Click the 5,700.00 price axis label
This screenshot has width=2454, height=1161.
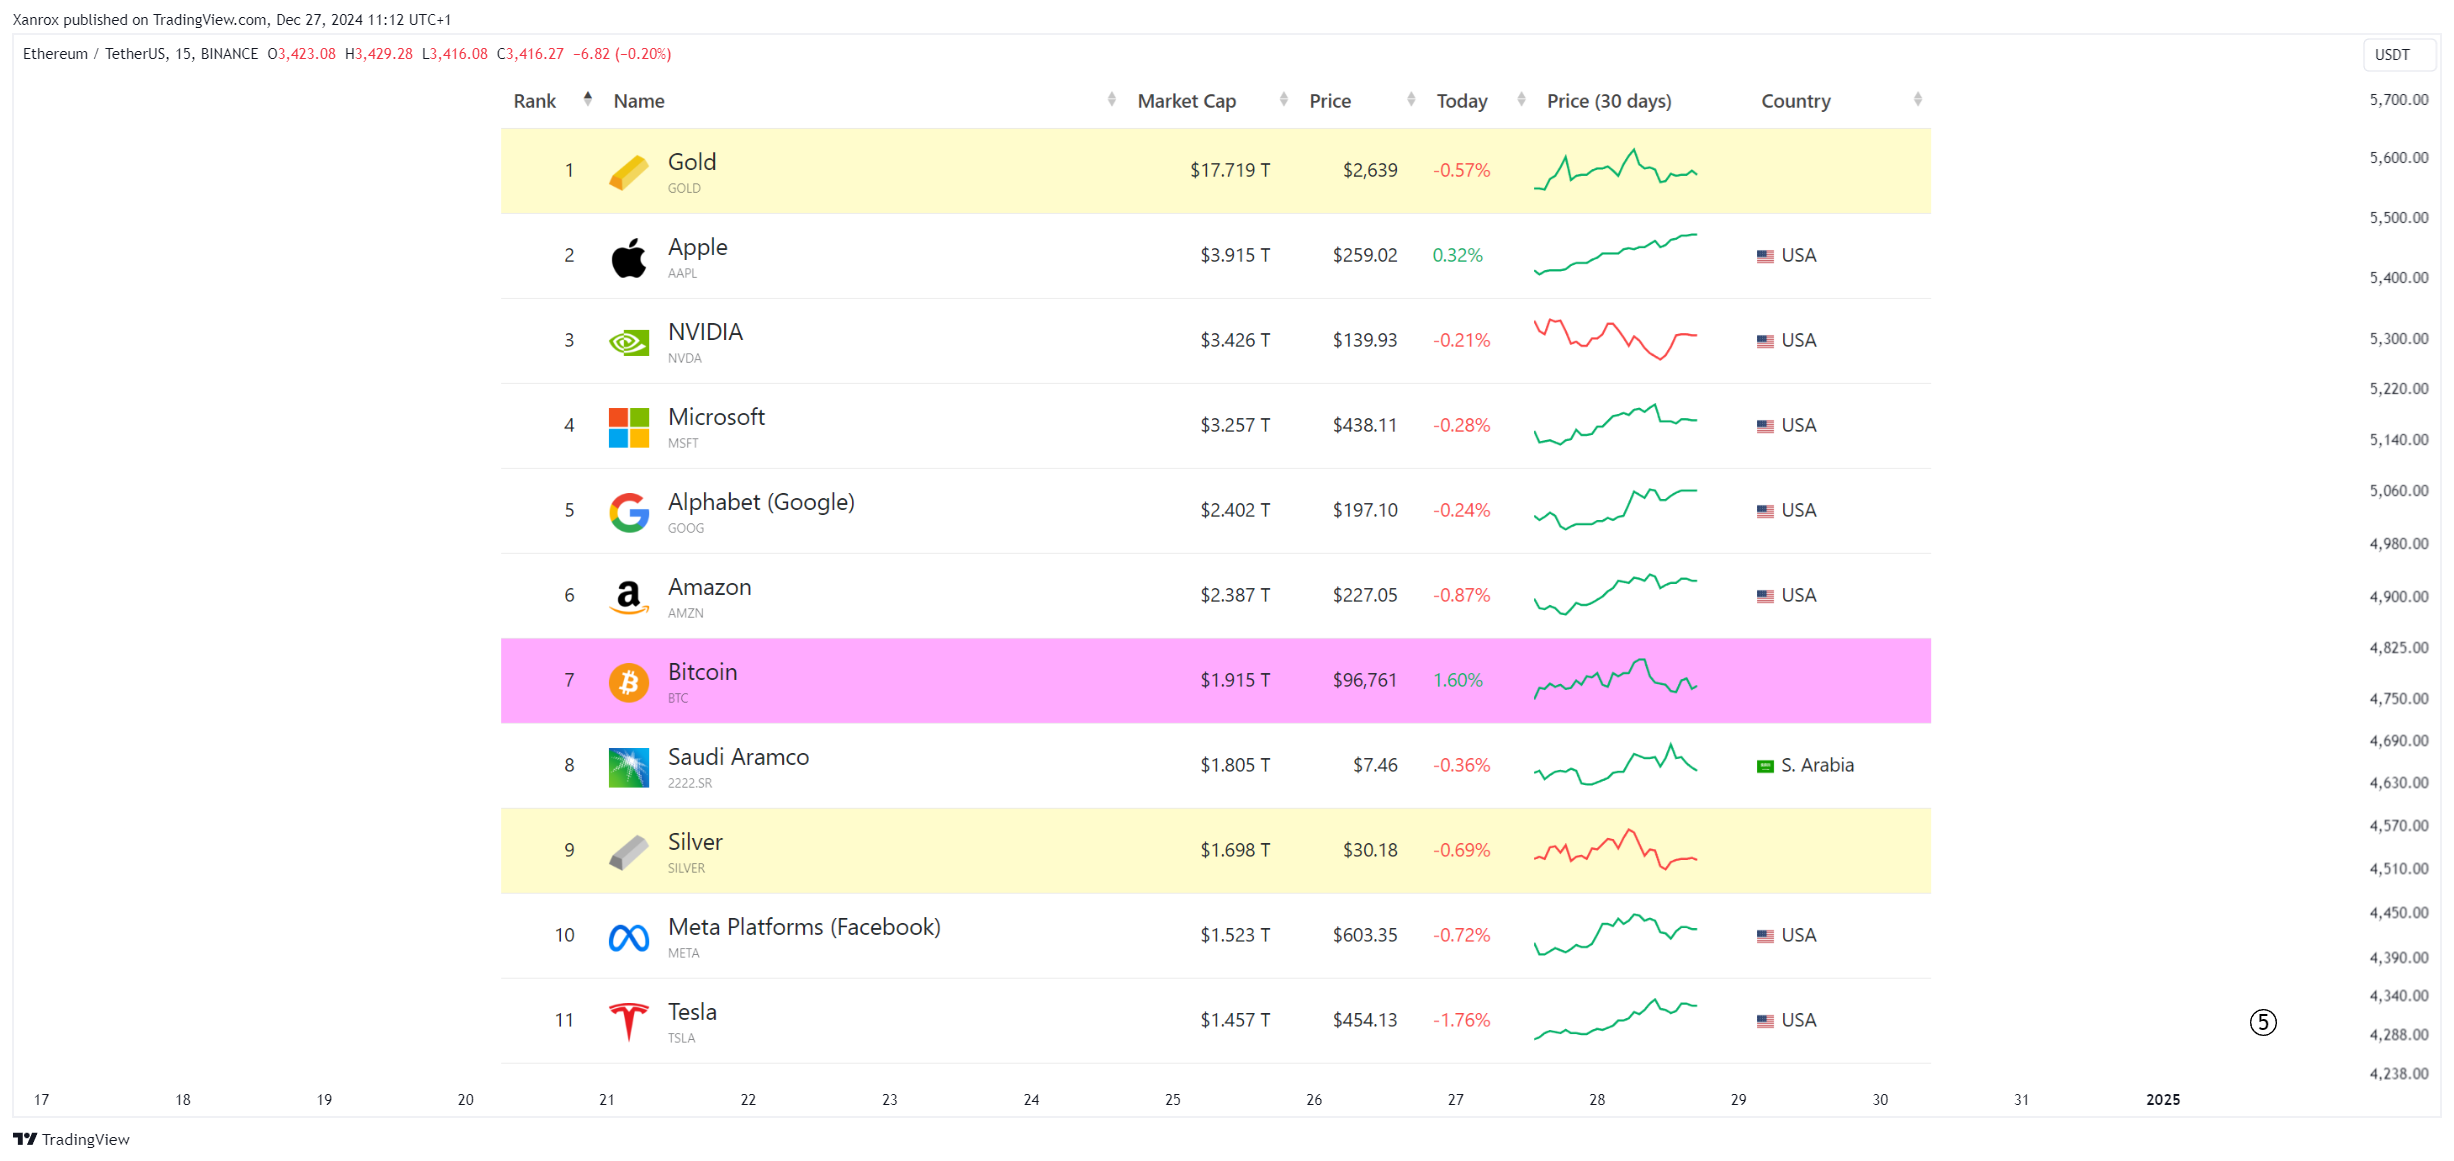(x=2398, y=99)
